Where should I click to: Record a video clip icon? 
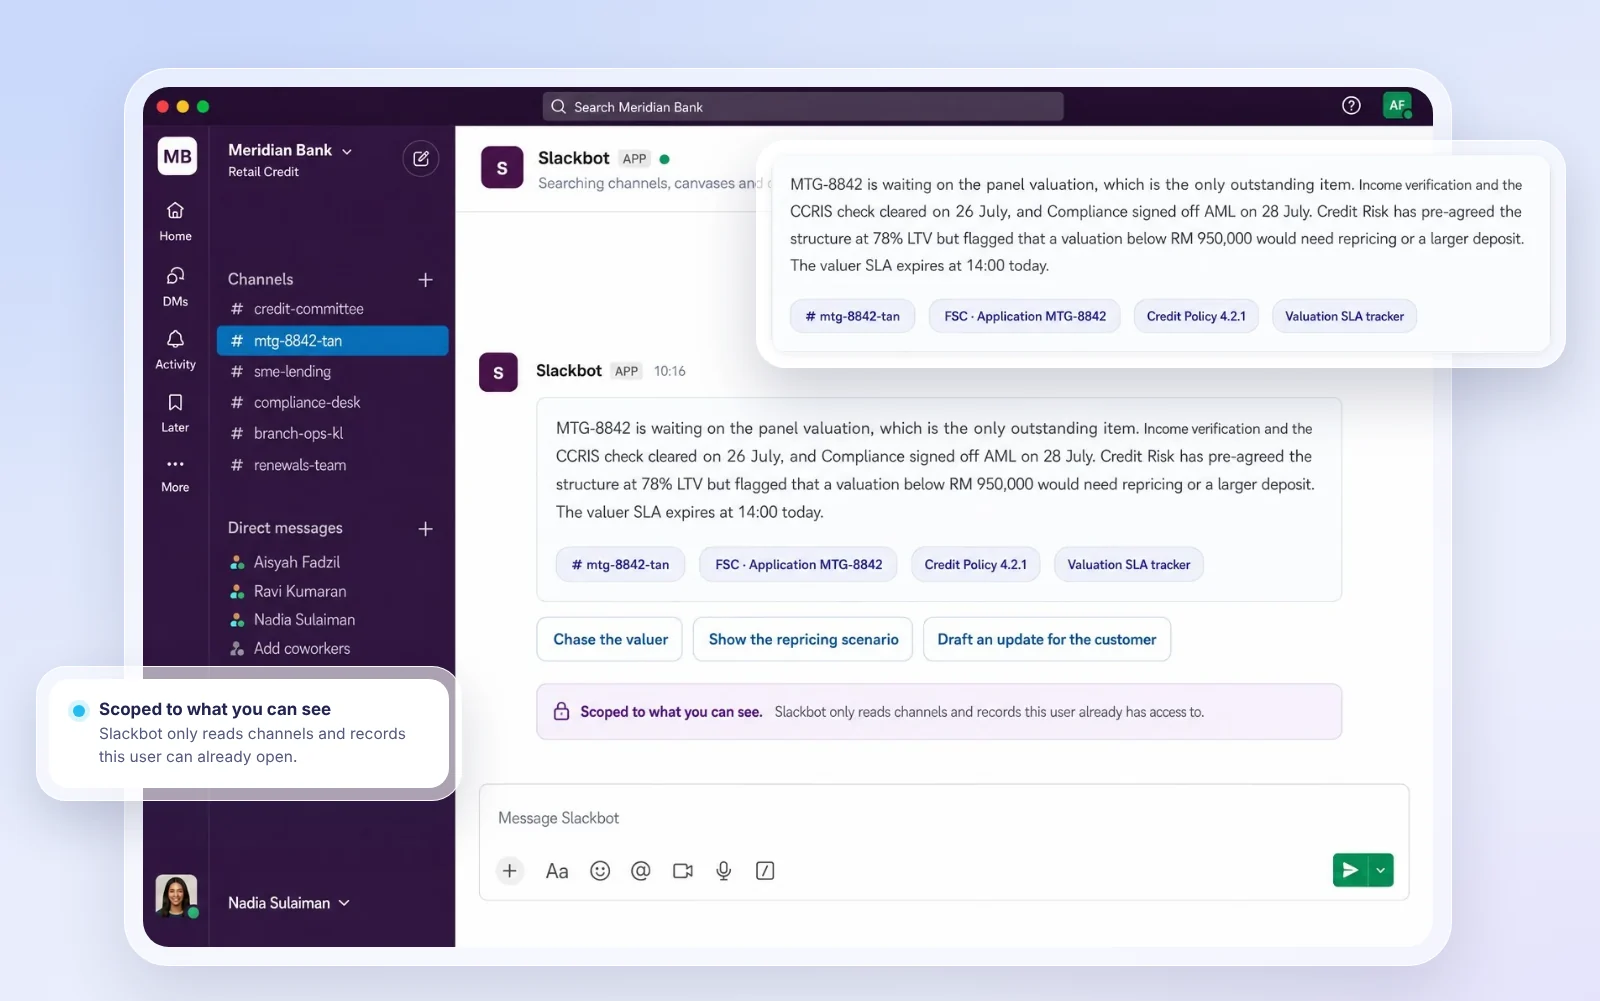point(683,871)
